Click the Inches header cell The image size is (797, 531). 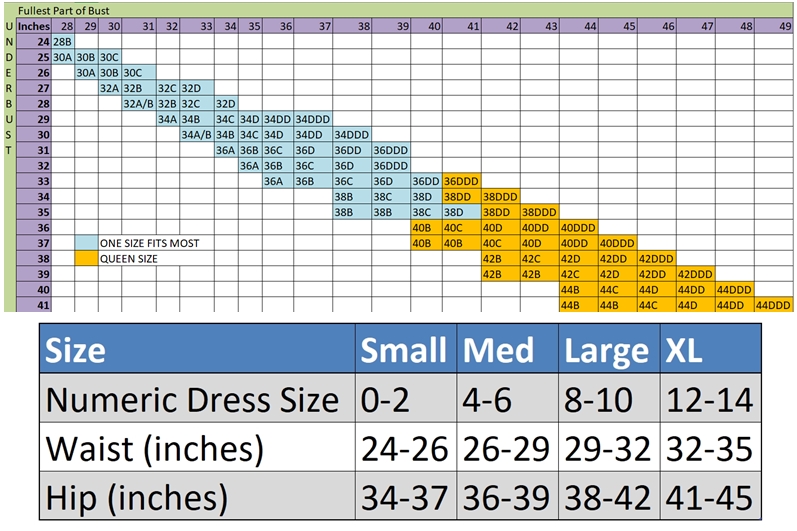pyautogui.click(x=32, y=25)
